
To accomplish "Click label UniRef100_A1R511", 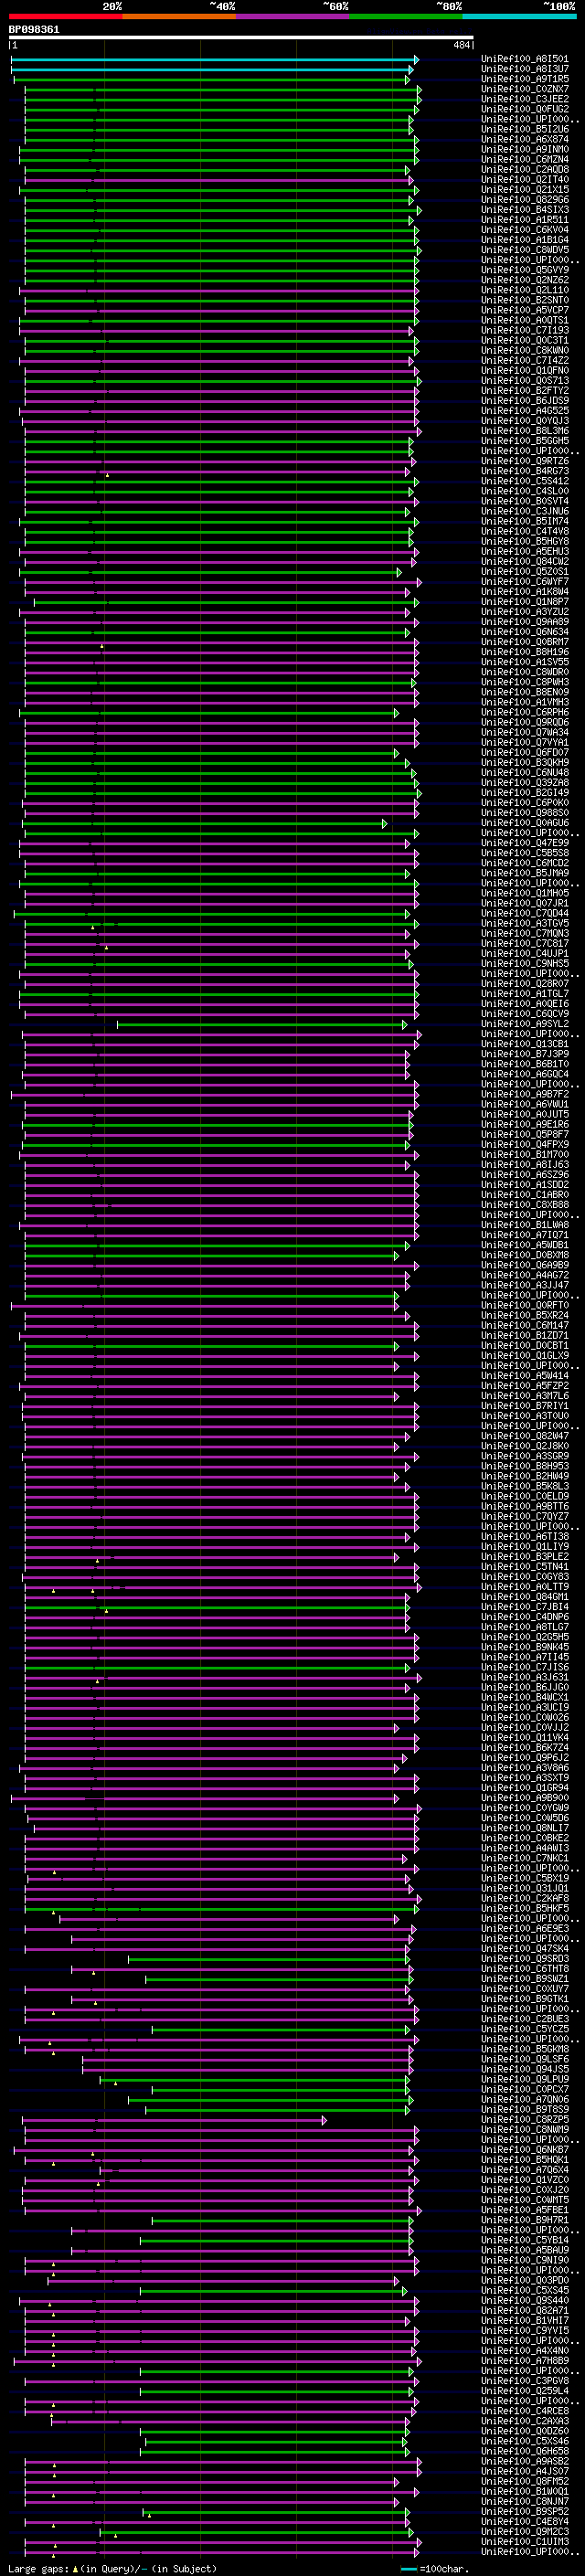I will coord(525,220).
